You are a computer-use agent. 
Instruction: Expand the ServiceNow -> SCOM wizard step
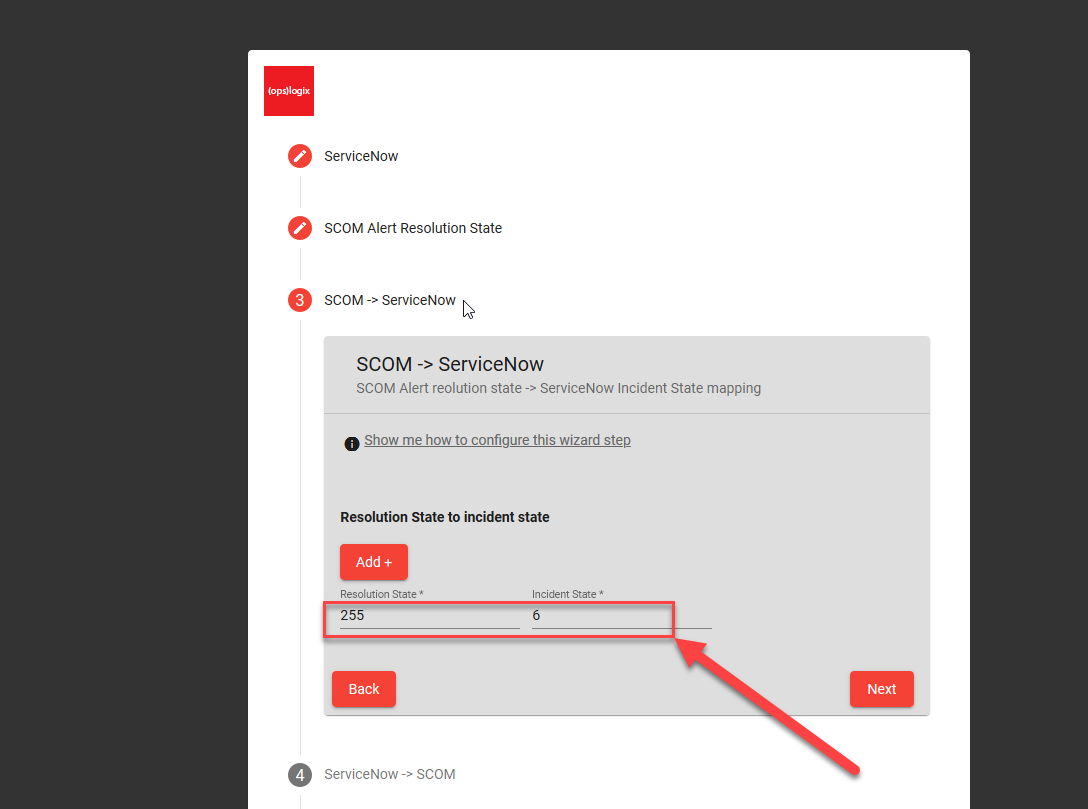click(x=389, y=774)
